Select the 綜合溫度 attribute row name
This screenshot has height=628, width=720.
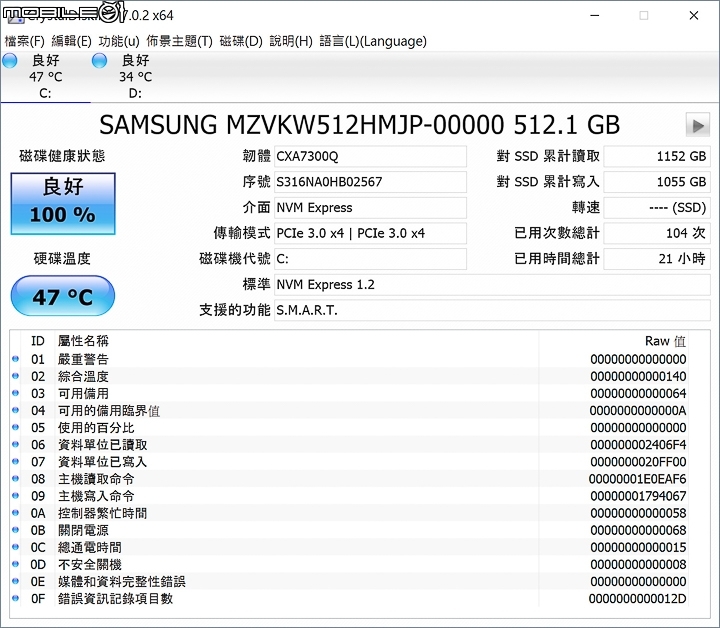click(83, 376)
